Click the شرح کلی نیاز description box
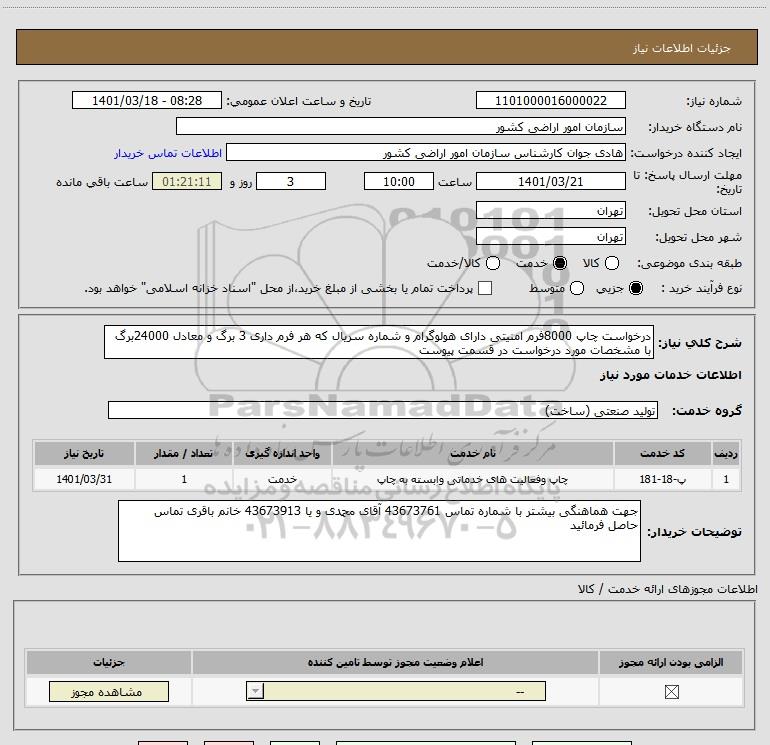Image resolution: width=770 pixels, height=745 pixels. (379, 342)
